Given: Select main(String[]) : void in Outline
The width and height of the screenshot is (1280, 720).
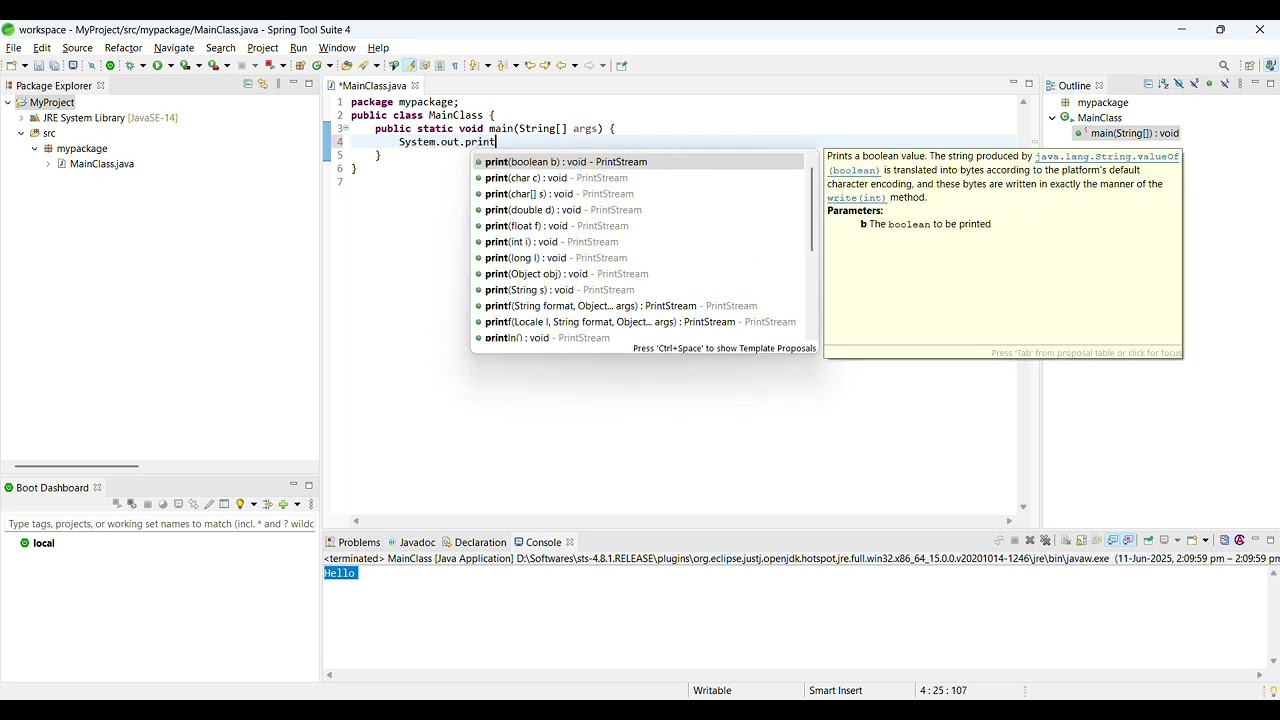Looking at the screenshot, I should pos(1128,133).
